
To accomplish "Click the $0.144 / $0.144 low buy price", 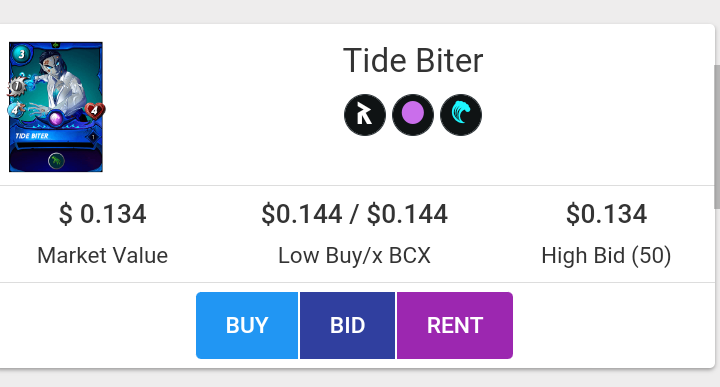I will (x=354, y=214).
